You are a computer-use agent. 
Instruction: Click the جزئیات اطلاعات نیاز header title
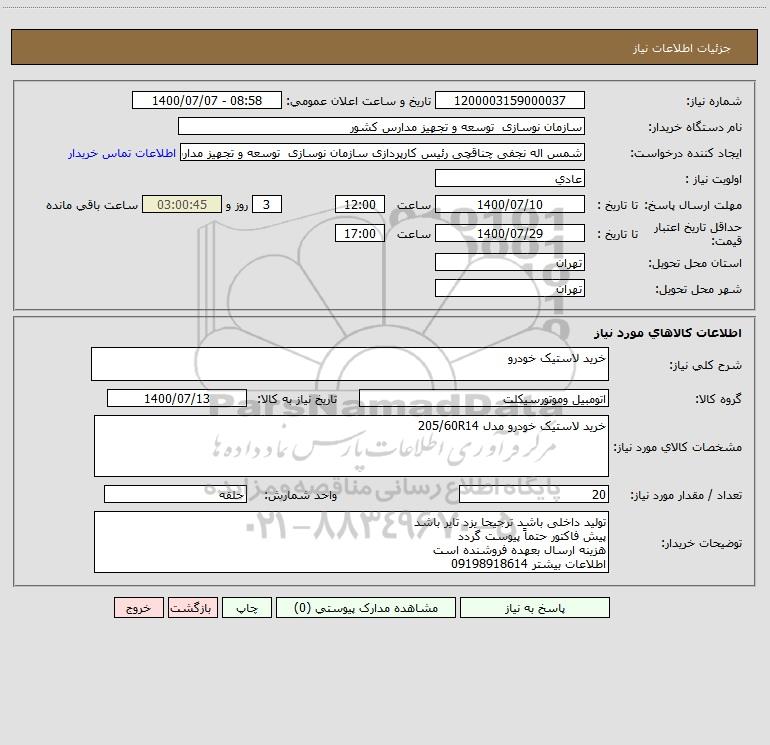click(682, 48)
